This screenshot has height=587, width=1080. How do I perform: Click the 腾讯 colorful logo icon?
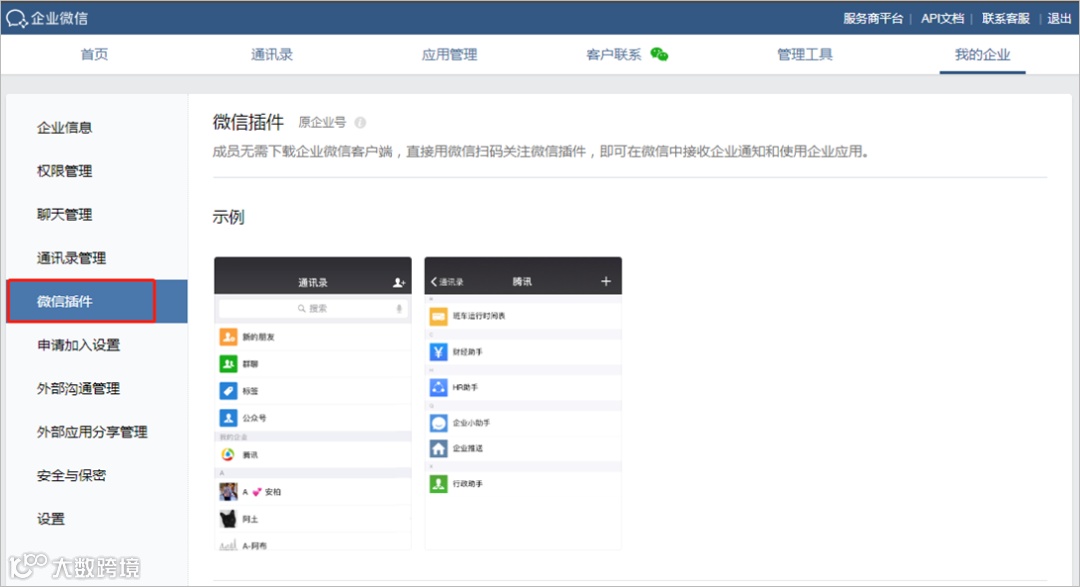click(x=229, y=455)
